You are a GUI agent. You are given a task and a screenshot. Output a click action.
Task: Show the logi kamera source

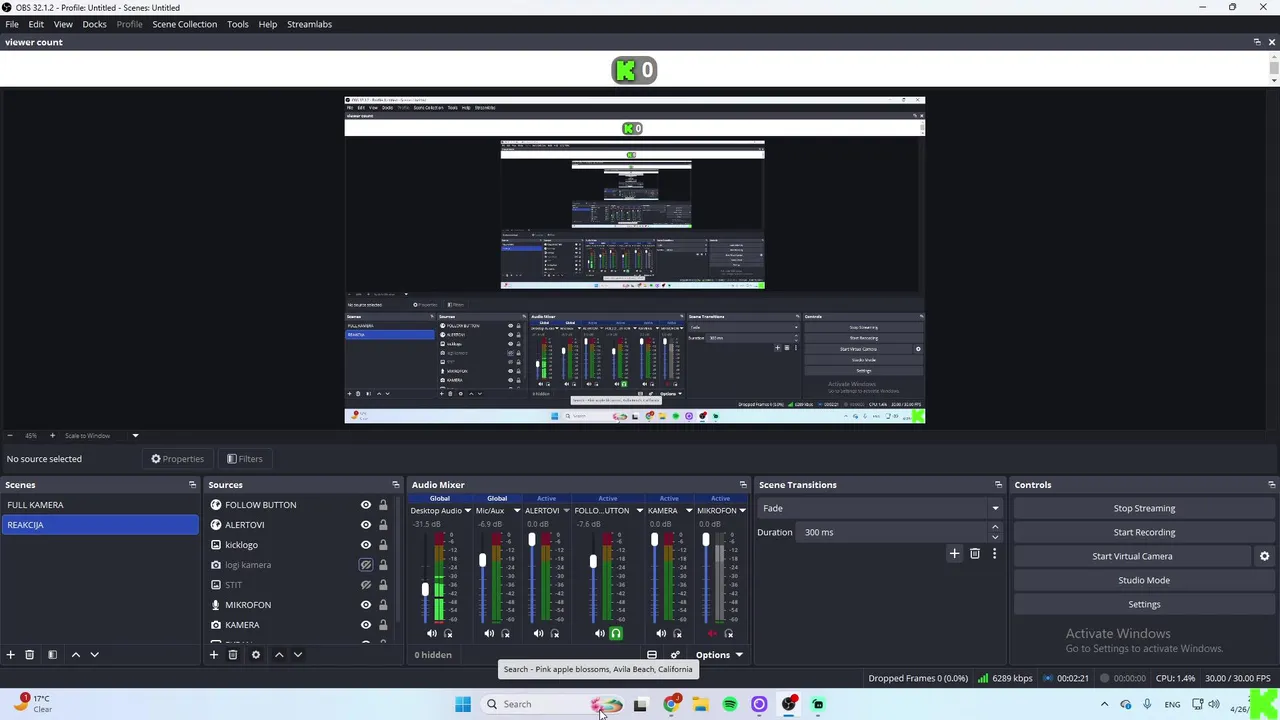coord(366,565)
